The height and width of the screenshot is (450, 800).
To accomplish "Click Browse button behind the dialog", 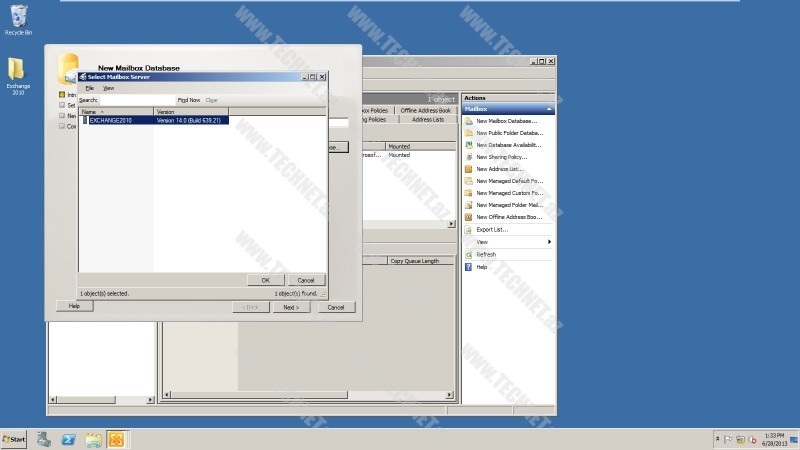I will pyautogui.click(x=338, y=147).
